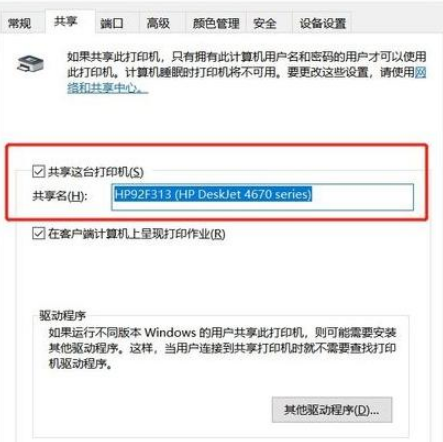Click the highlighted HP92F313 share name text
This screenshot has width=443, height=442.
(213, 194)
